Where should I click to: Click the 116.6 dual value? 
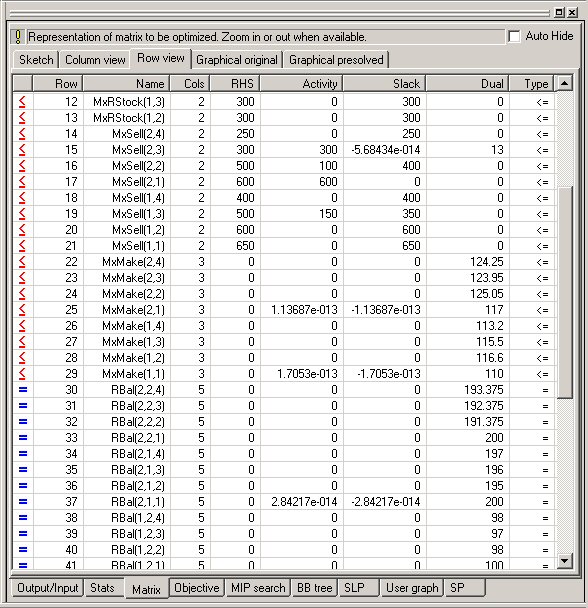[489, 358]
